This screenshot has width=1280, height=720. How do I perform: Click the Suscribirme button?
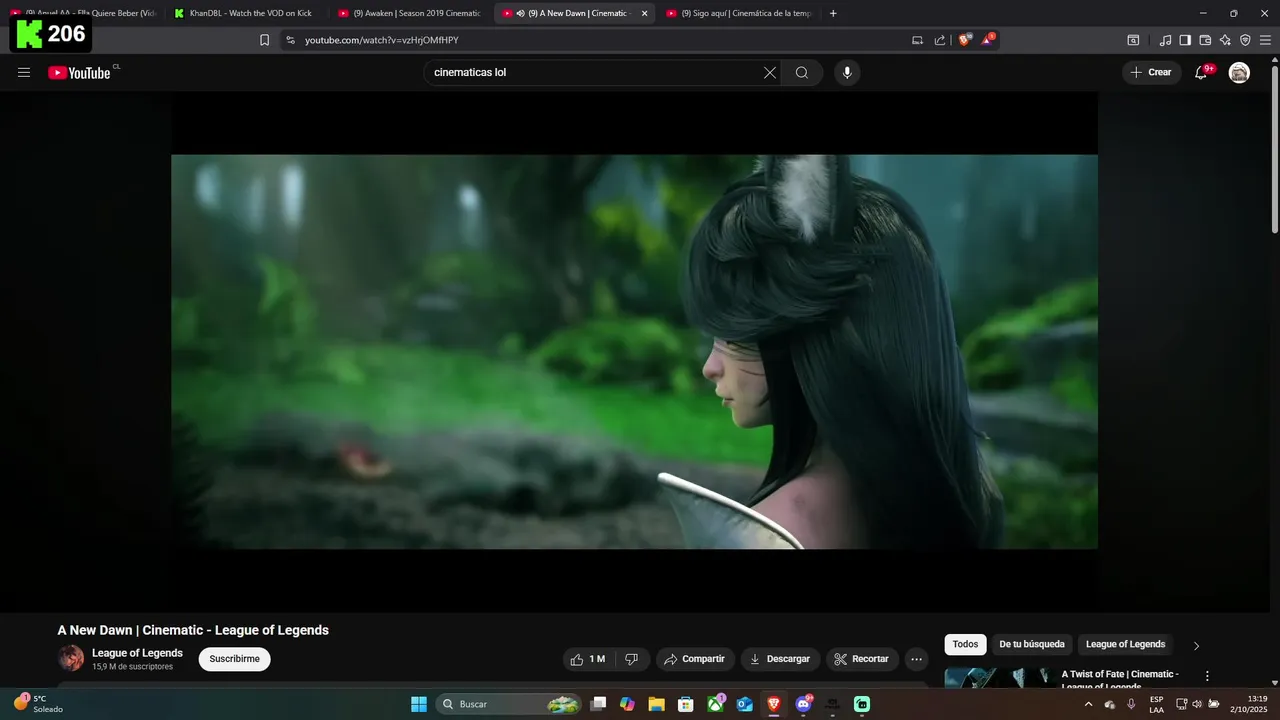[x=234, y=659]
